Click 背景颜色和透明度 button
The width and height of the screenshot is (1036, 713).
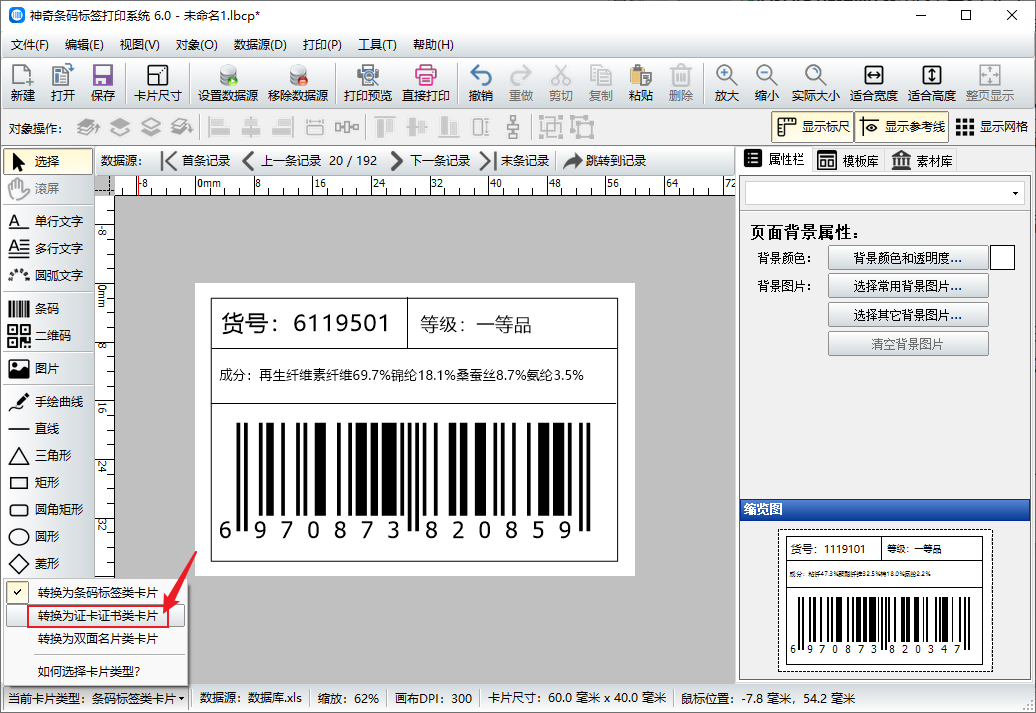(x=908, y=258)
